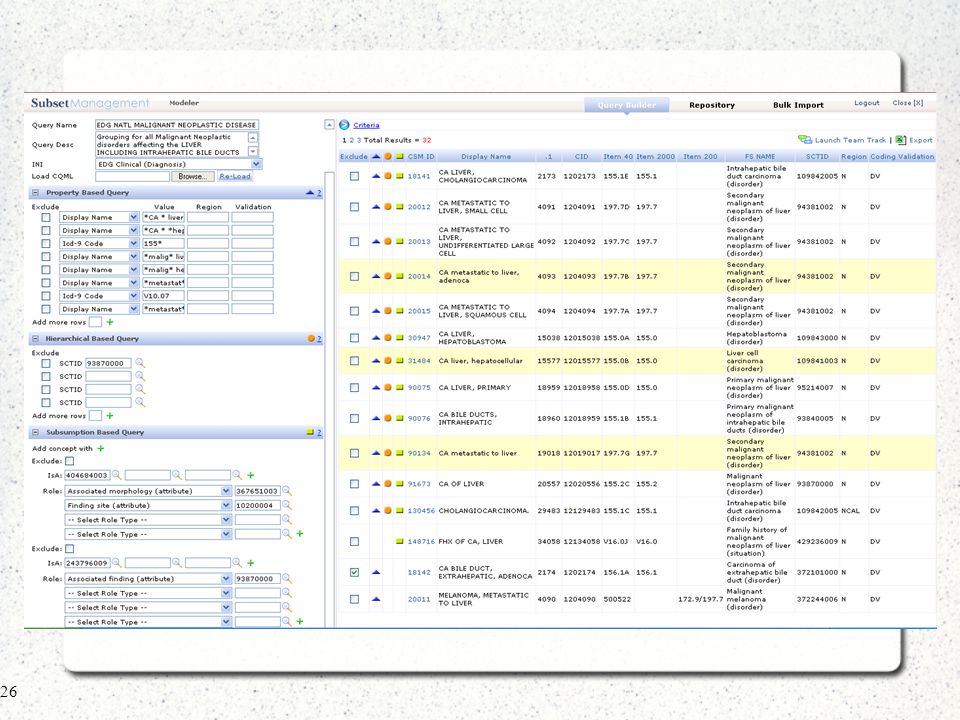Screen dimensions: 960x720
Task: Check Exclude for CA liver, hepatocellular row
Action: pos(354,361)
